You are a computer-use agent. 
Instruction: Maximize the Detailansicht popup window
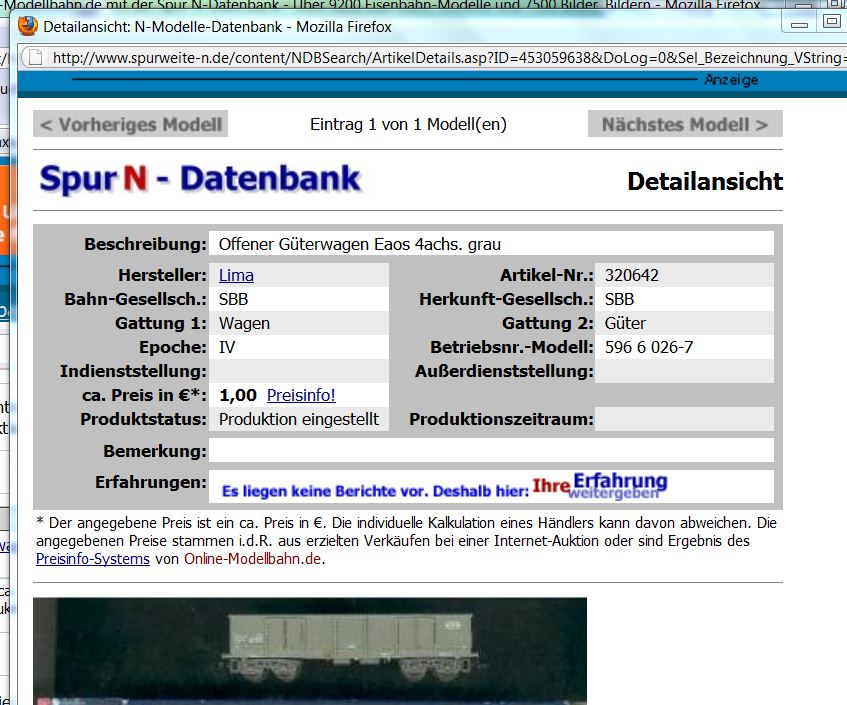coord(831,21)
